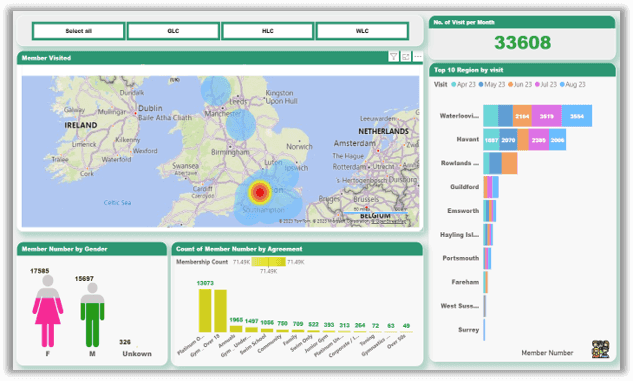Click the tallest Platinum agreement bar 13073
This screenshot has height=381, width=633.
pyautogui.click(x=205, y=310)
